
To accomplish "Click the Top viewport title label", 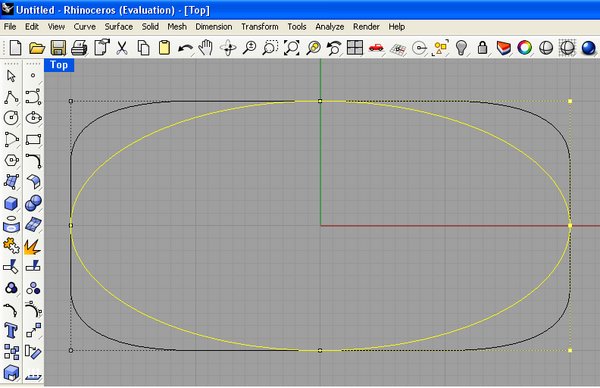I will (x=59, y=65).
